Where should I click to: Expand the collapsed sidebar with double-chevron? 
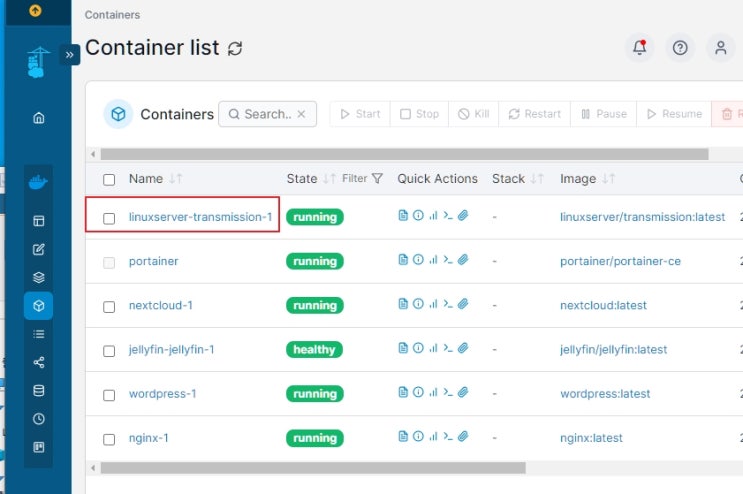[x=70, y=54]
